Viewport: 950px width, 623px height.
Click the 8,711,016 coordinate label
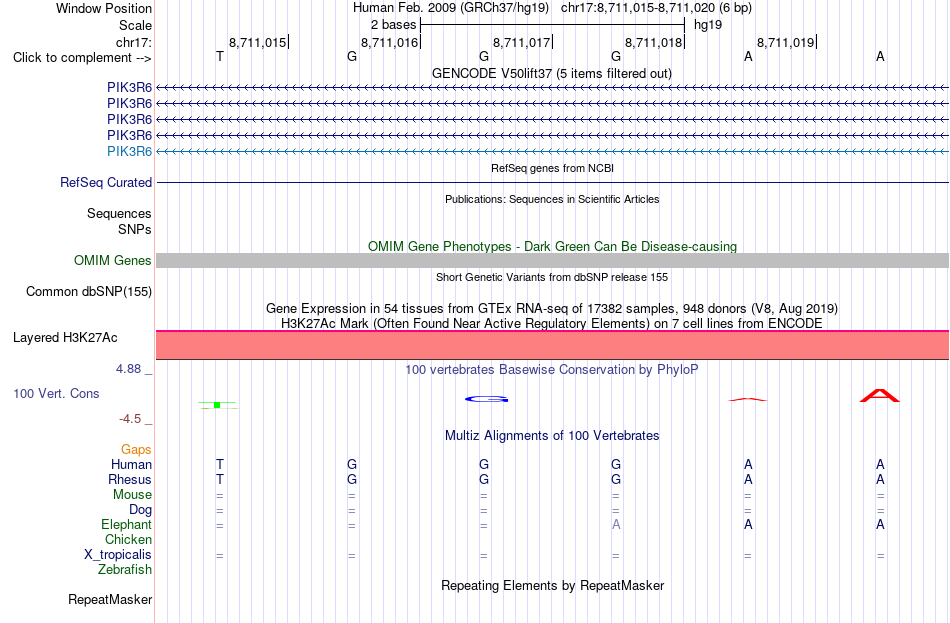[x=390, y=42]
